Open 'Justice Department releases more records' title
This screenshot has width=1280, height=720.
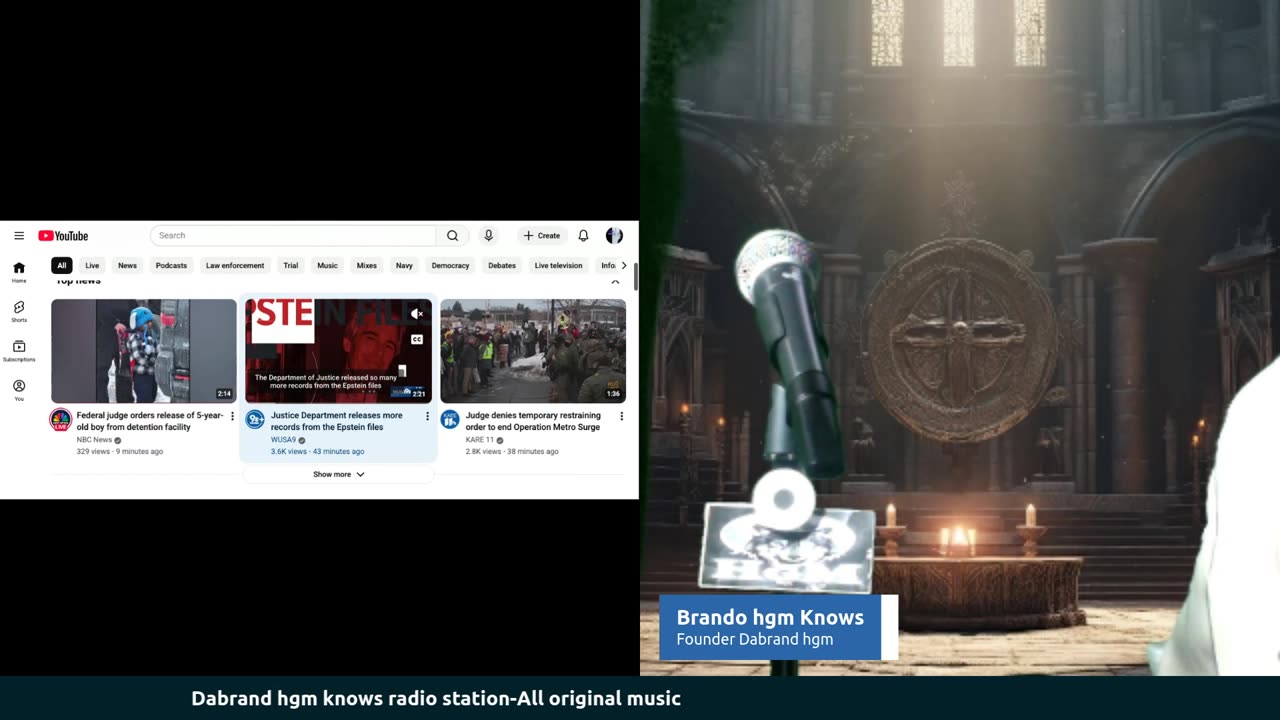[337, 421]
